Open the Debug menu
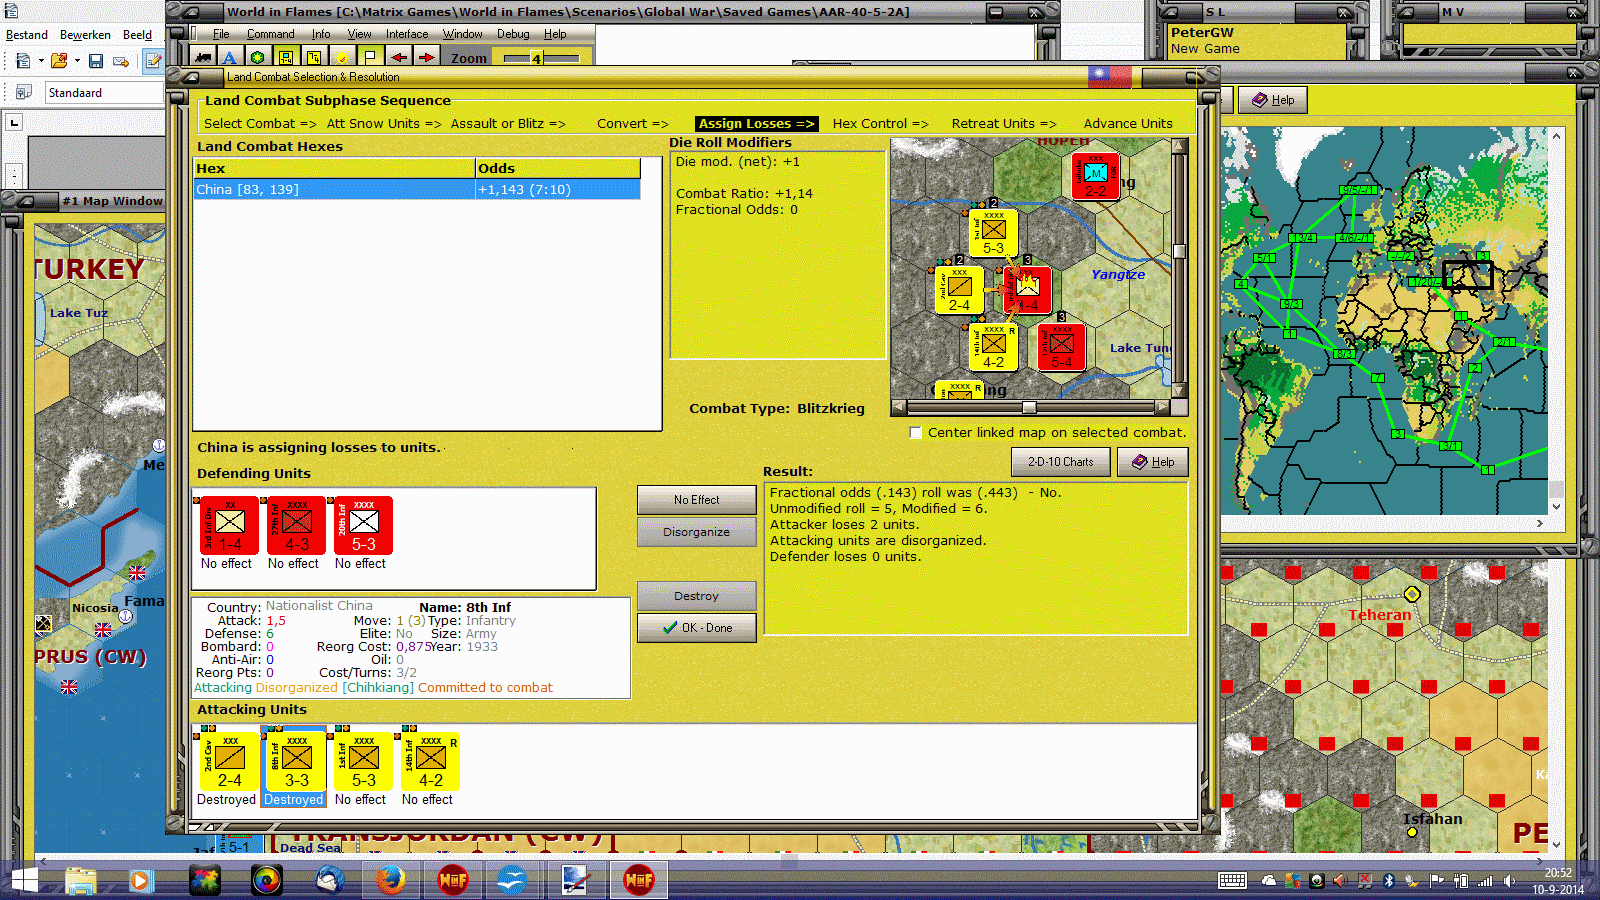The height and width of the screenshot is (900, 1600). [x=513, y=34]
